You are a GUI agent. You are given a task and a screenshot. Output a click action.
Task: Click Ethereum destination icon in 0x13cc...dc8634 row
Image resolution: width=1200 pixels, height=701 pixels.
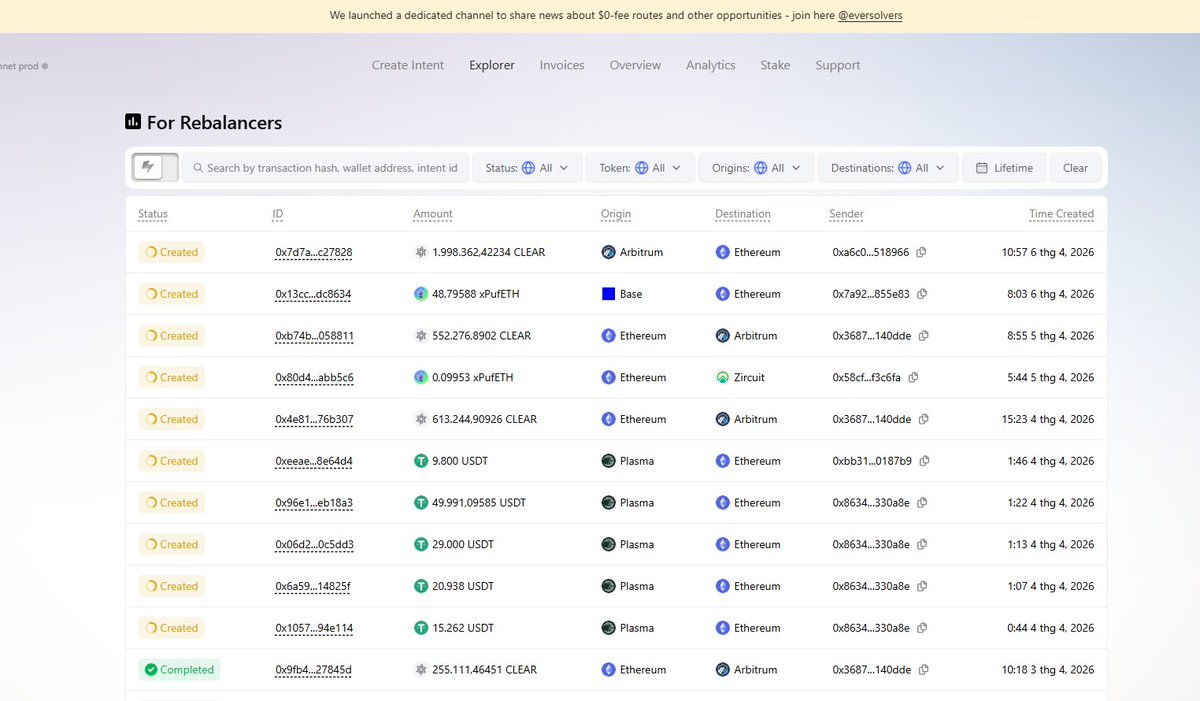(x=722, y=294)
